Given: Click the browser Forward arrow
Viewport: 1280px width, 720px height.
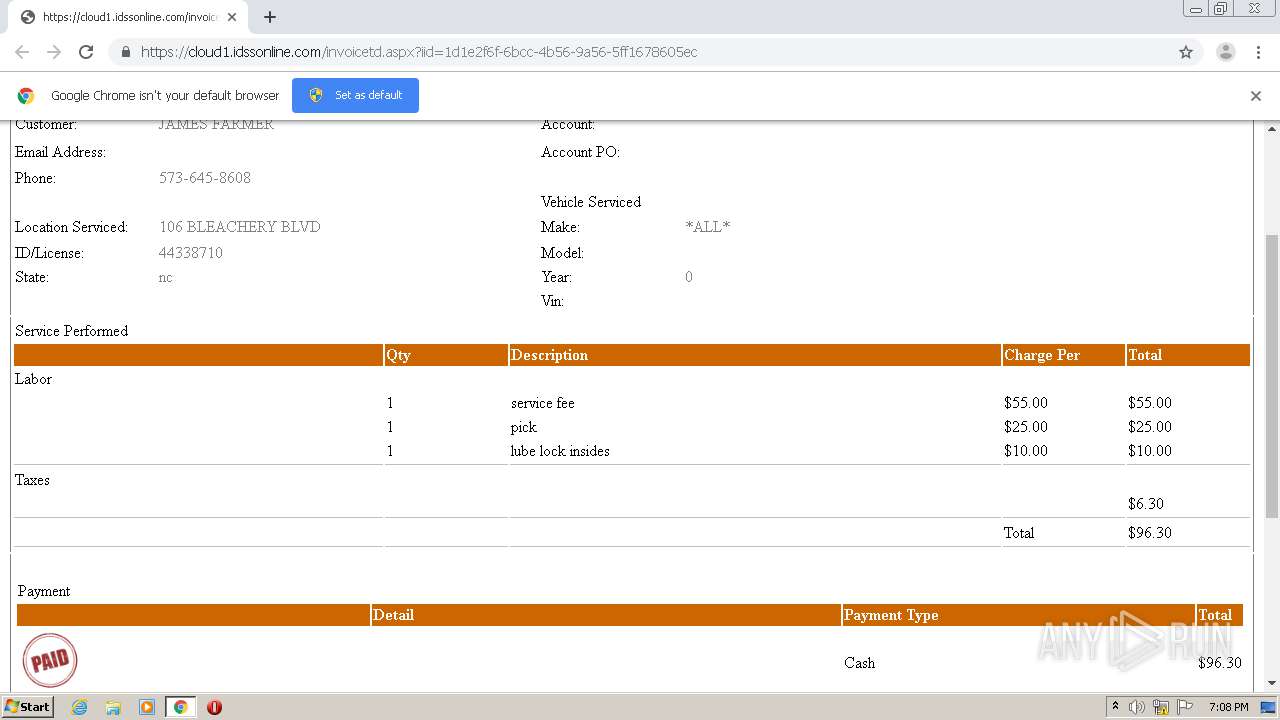Looking at the screenshot, I should (x=54, y=52).
